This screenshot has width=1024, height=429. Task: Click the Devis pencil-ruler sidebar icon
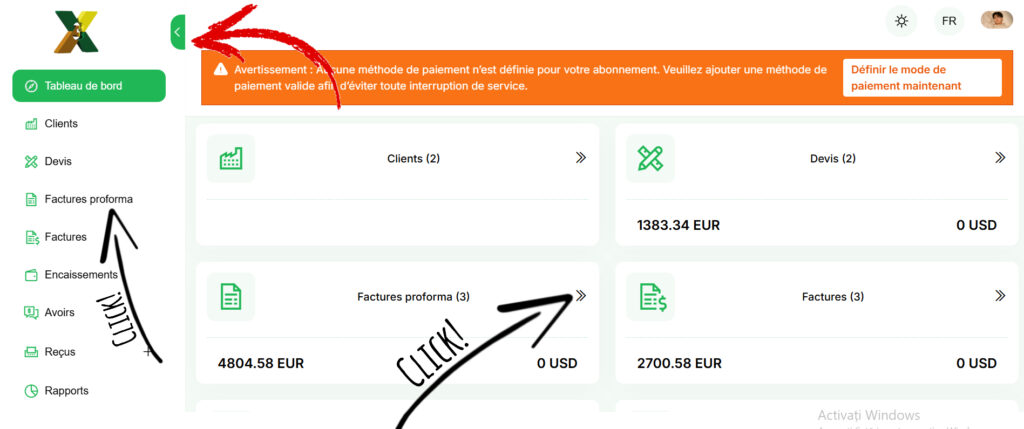(31, 162)
